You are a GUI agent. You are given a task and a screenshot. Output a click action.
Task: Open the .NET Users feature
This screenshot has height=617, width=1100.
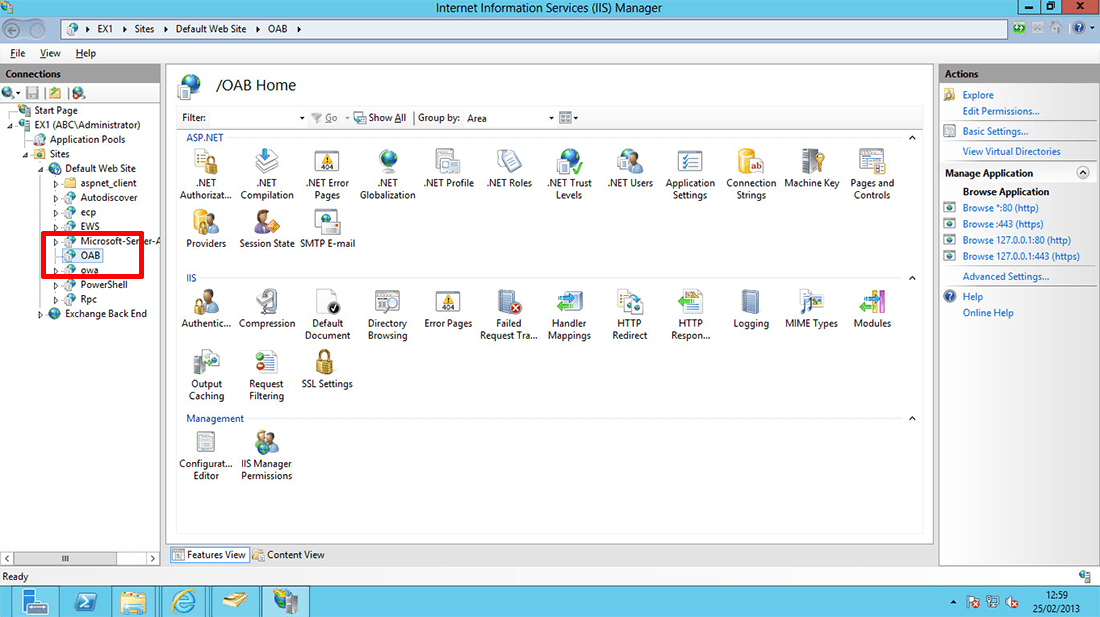coord(630,168)
